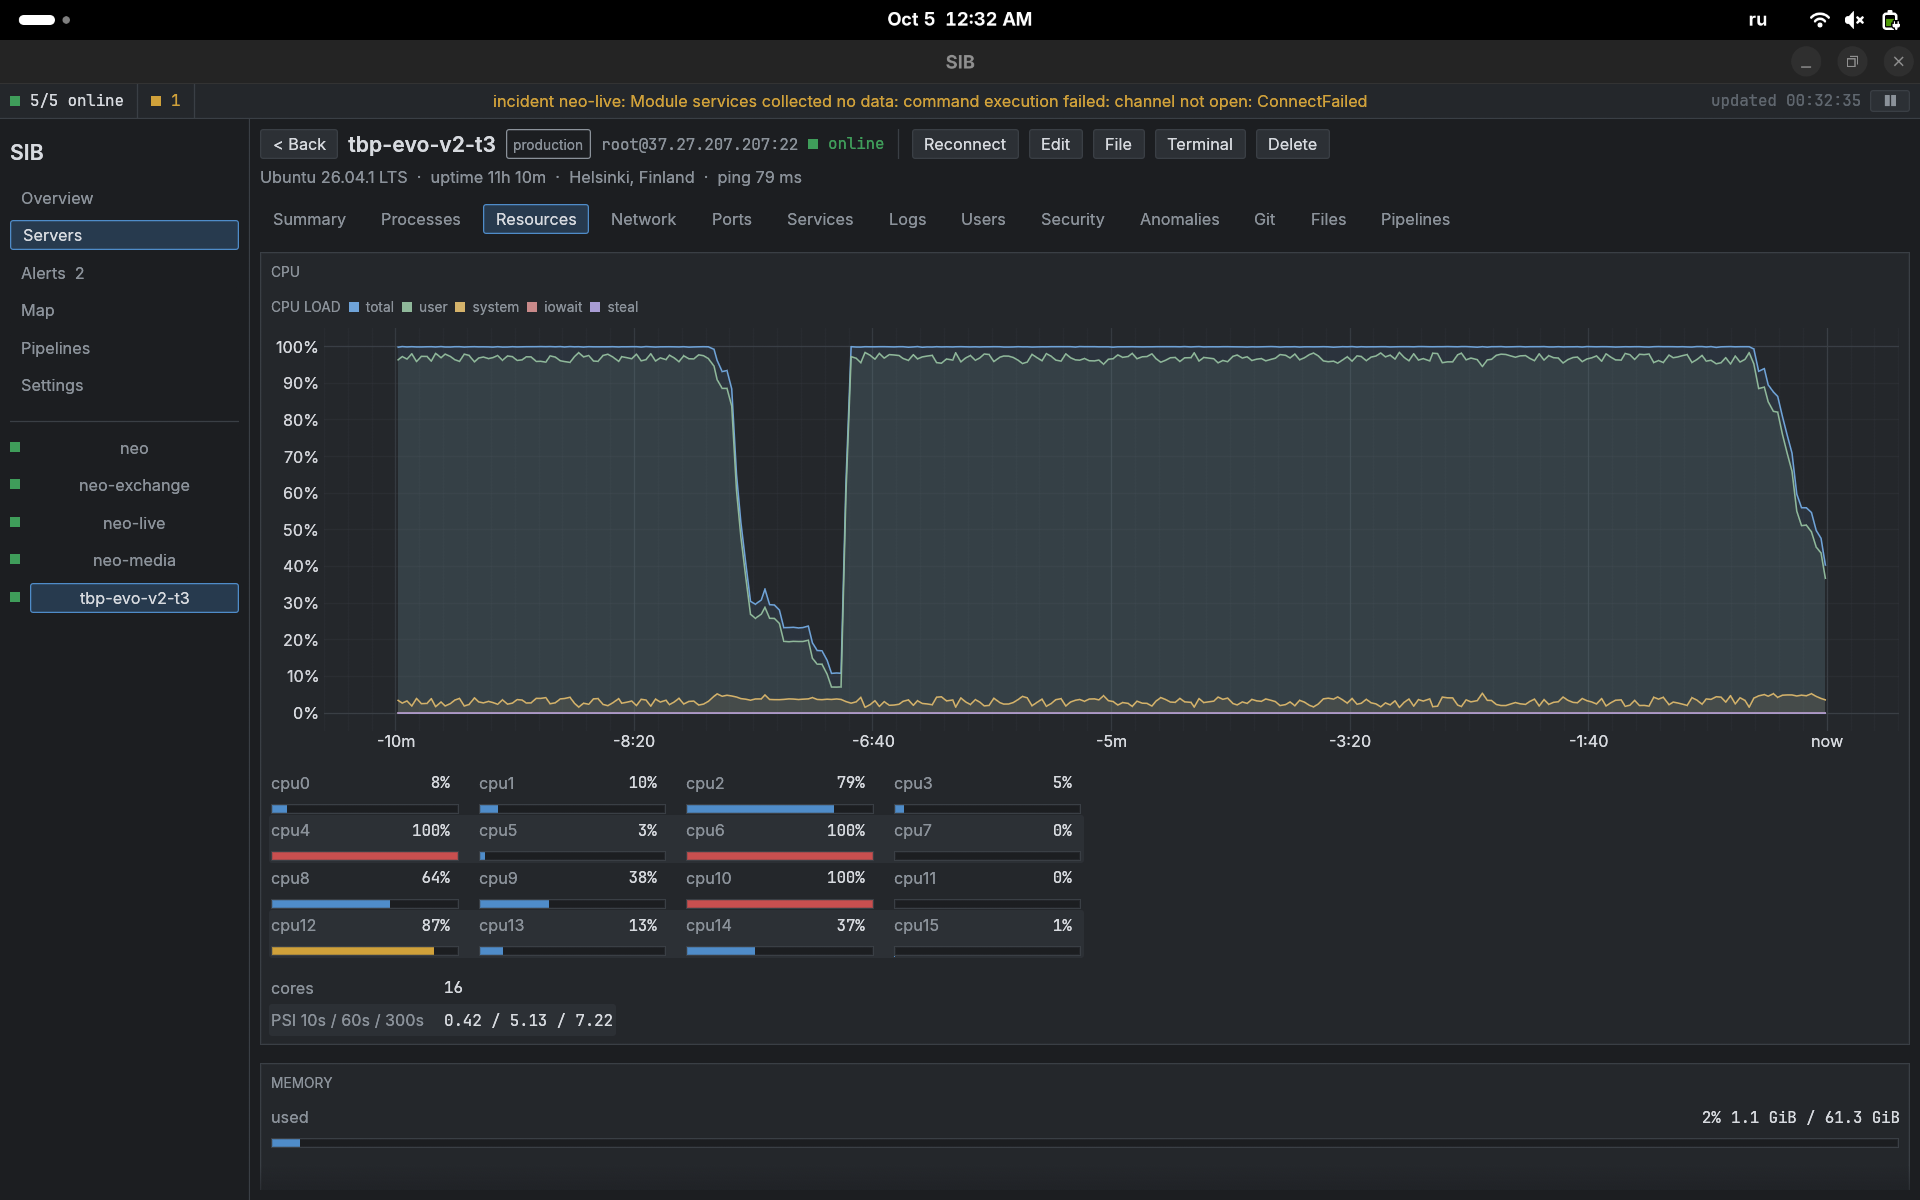This screenshot has height=1200, width=1920.
Task: Toggle the system series in CPU legend
Action: tap(487, 307)
